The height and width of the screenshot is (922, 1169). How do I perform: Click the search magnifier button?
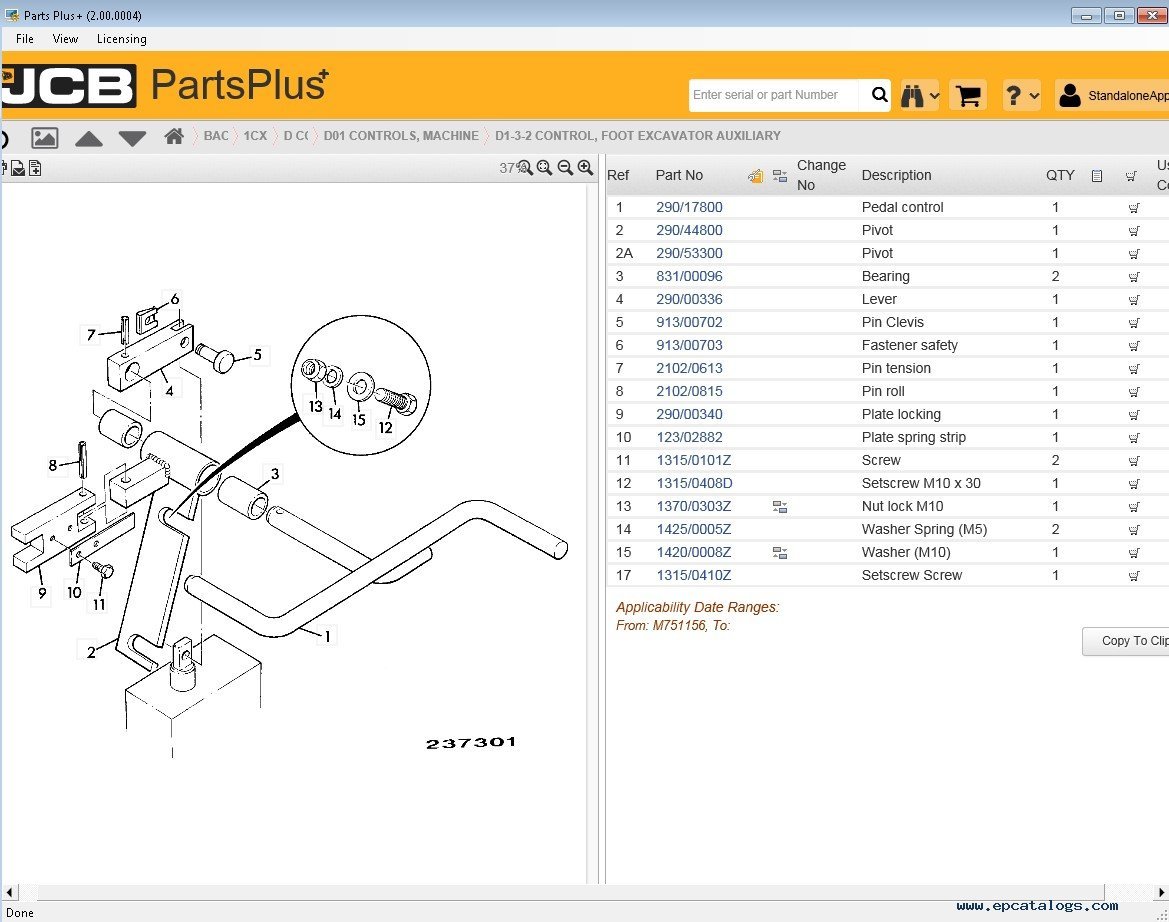[x=879, y=95]
